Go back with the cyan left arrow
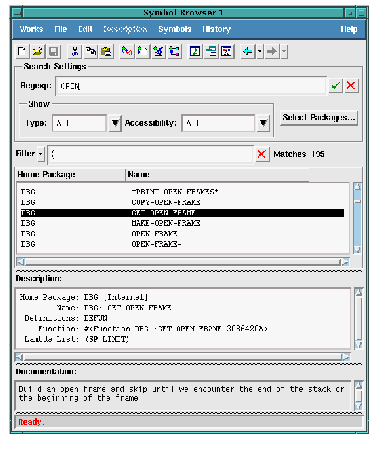379x470 pixels. pos(248,52)
